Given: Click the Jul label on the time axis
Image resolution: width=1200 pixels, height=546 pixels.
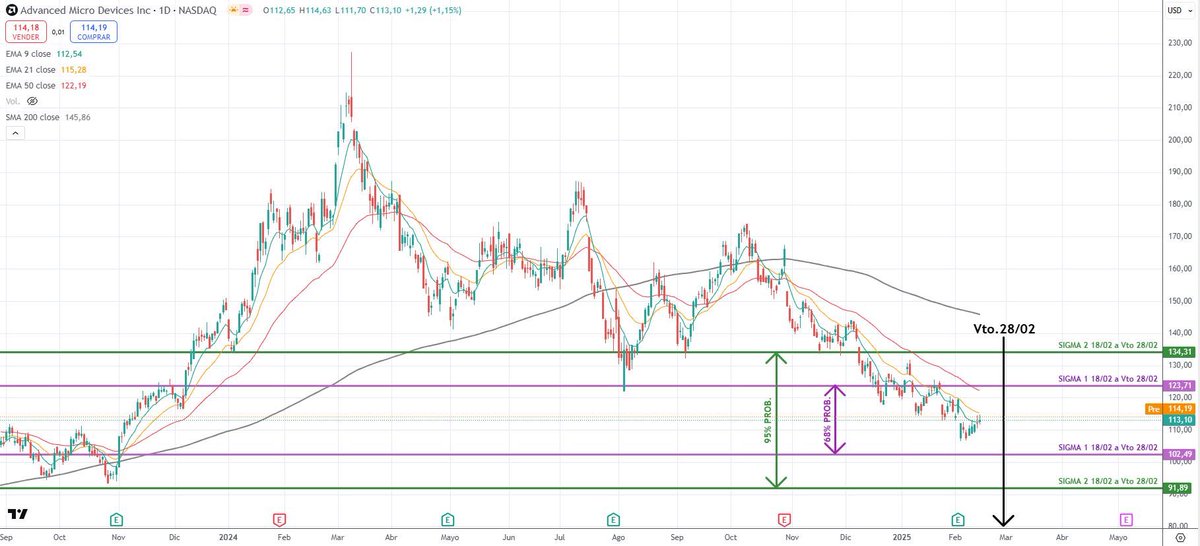Looking at the screenshot, I should (559, 537).
